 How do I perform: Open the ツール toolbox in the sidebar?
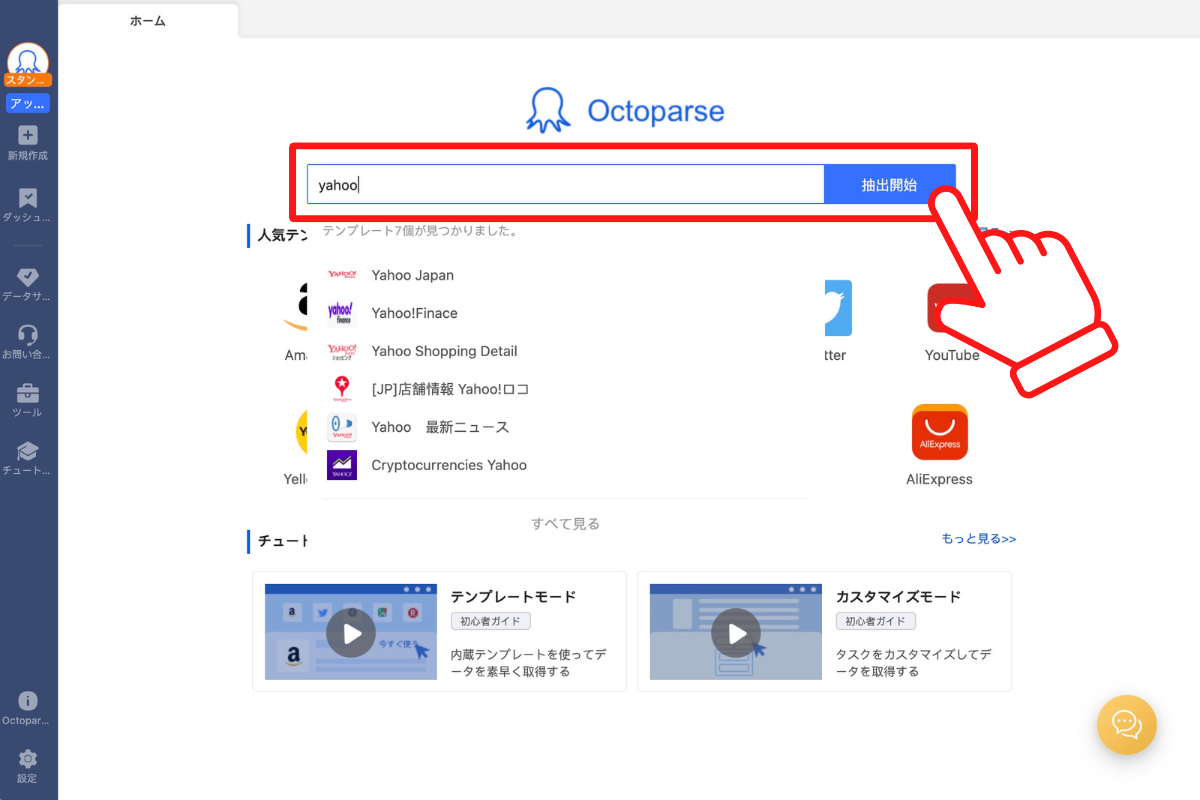click(28, 400)
